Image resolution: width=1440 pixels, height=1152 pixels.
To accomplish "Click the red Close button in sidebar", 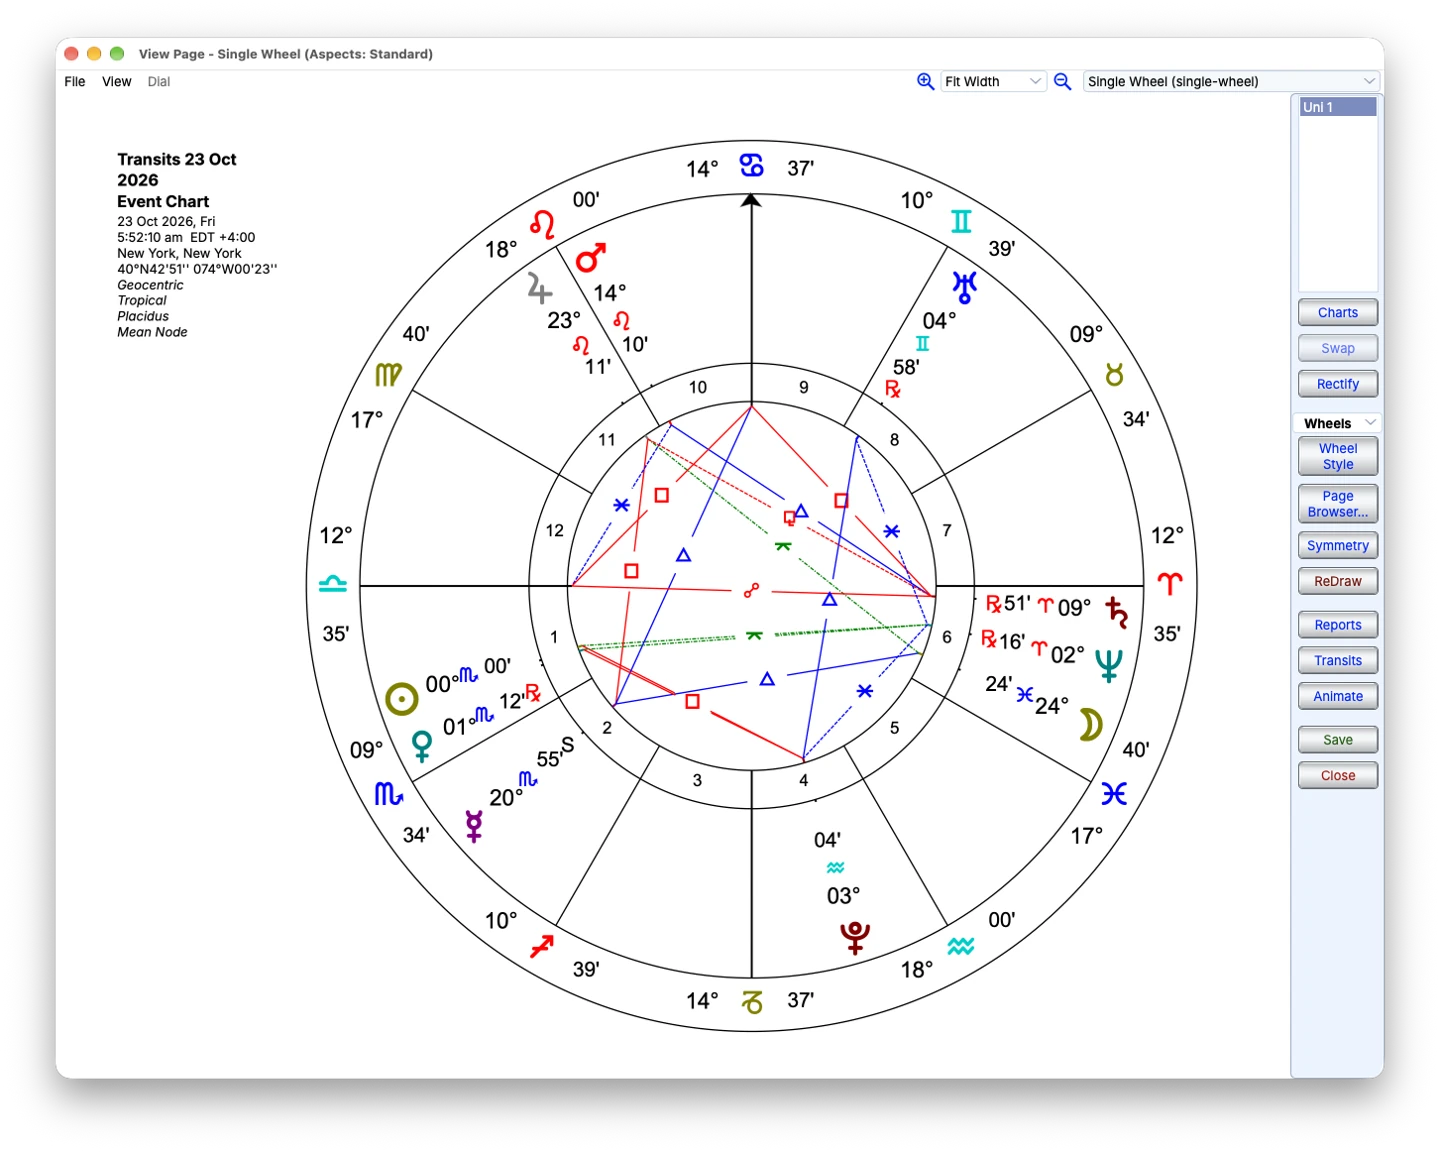I will (1338, 776).
